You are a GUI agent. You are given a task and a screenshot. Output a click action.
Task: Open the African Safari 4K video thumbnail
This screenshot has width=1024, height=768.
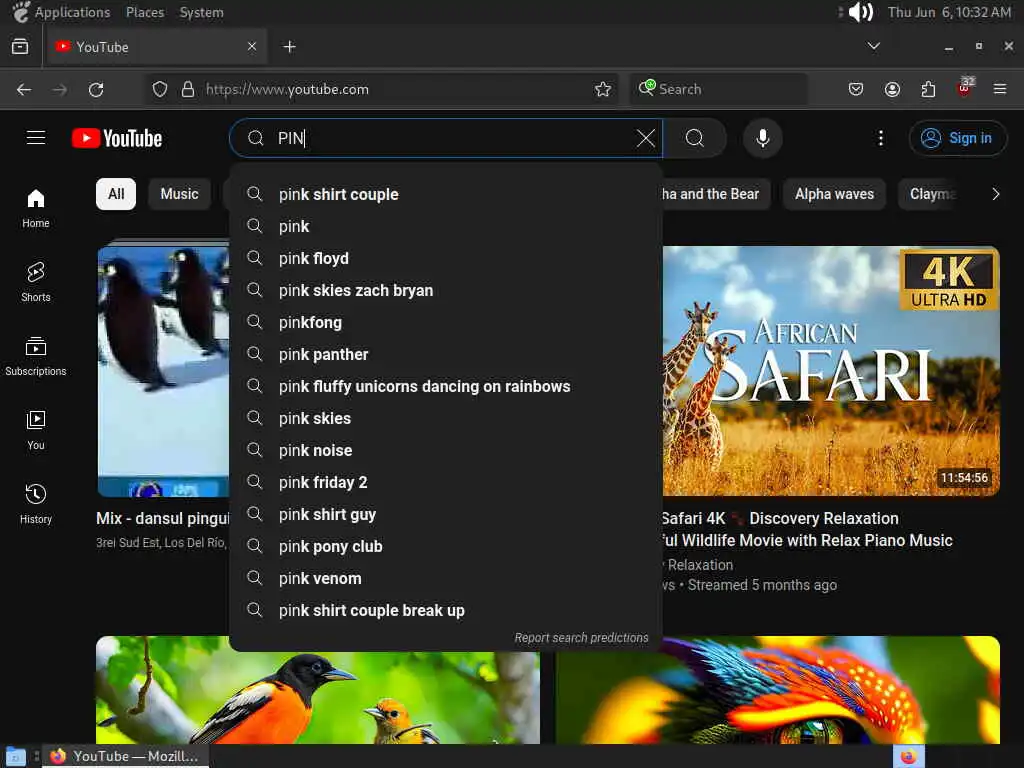(x=831, y=370)
